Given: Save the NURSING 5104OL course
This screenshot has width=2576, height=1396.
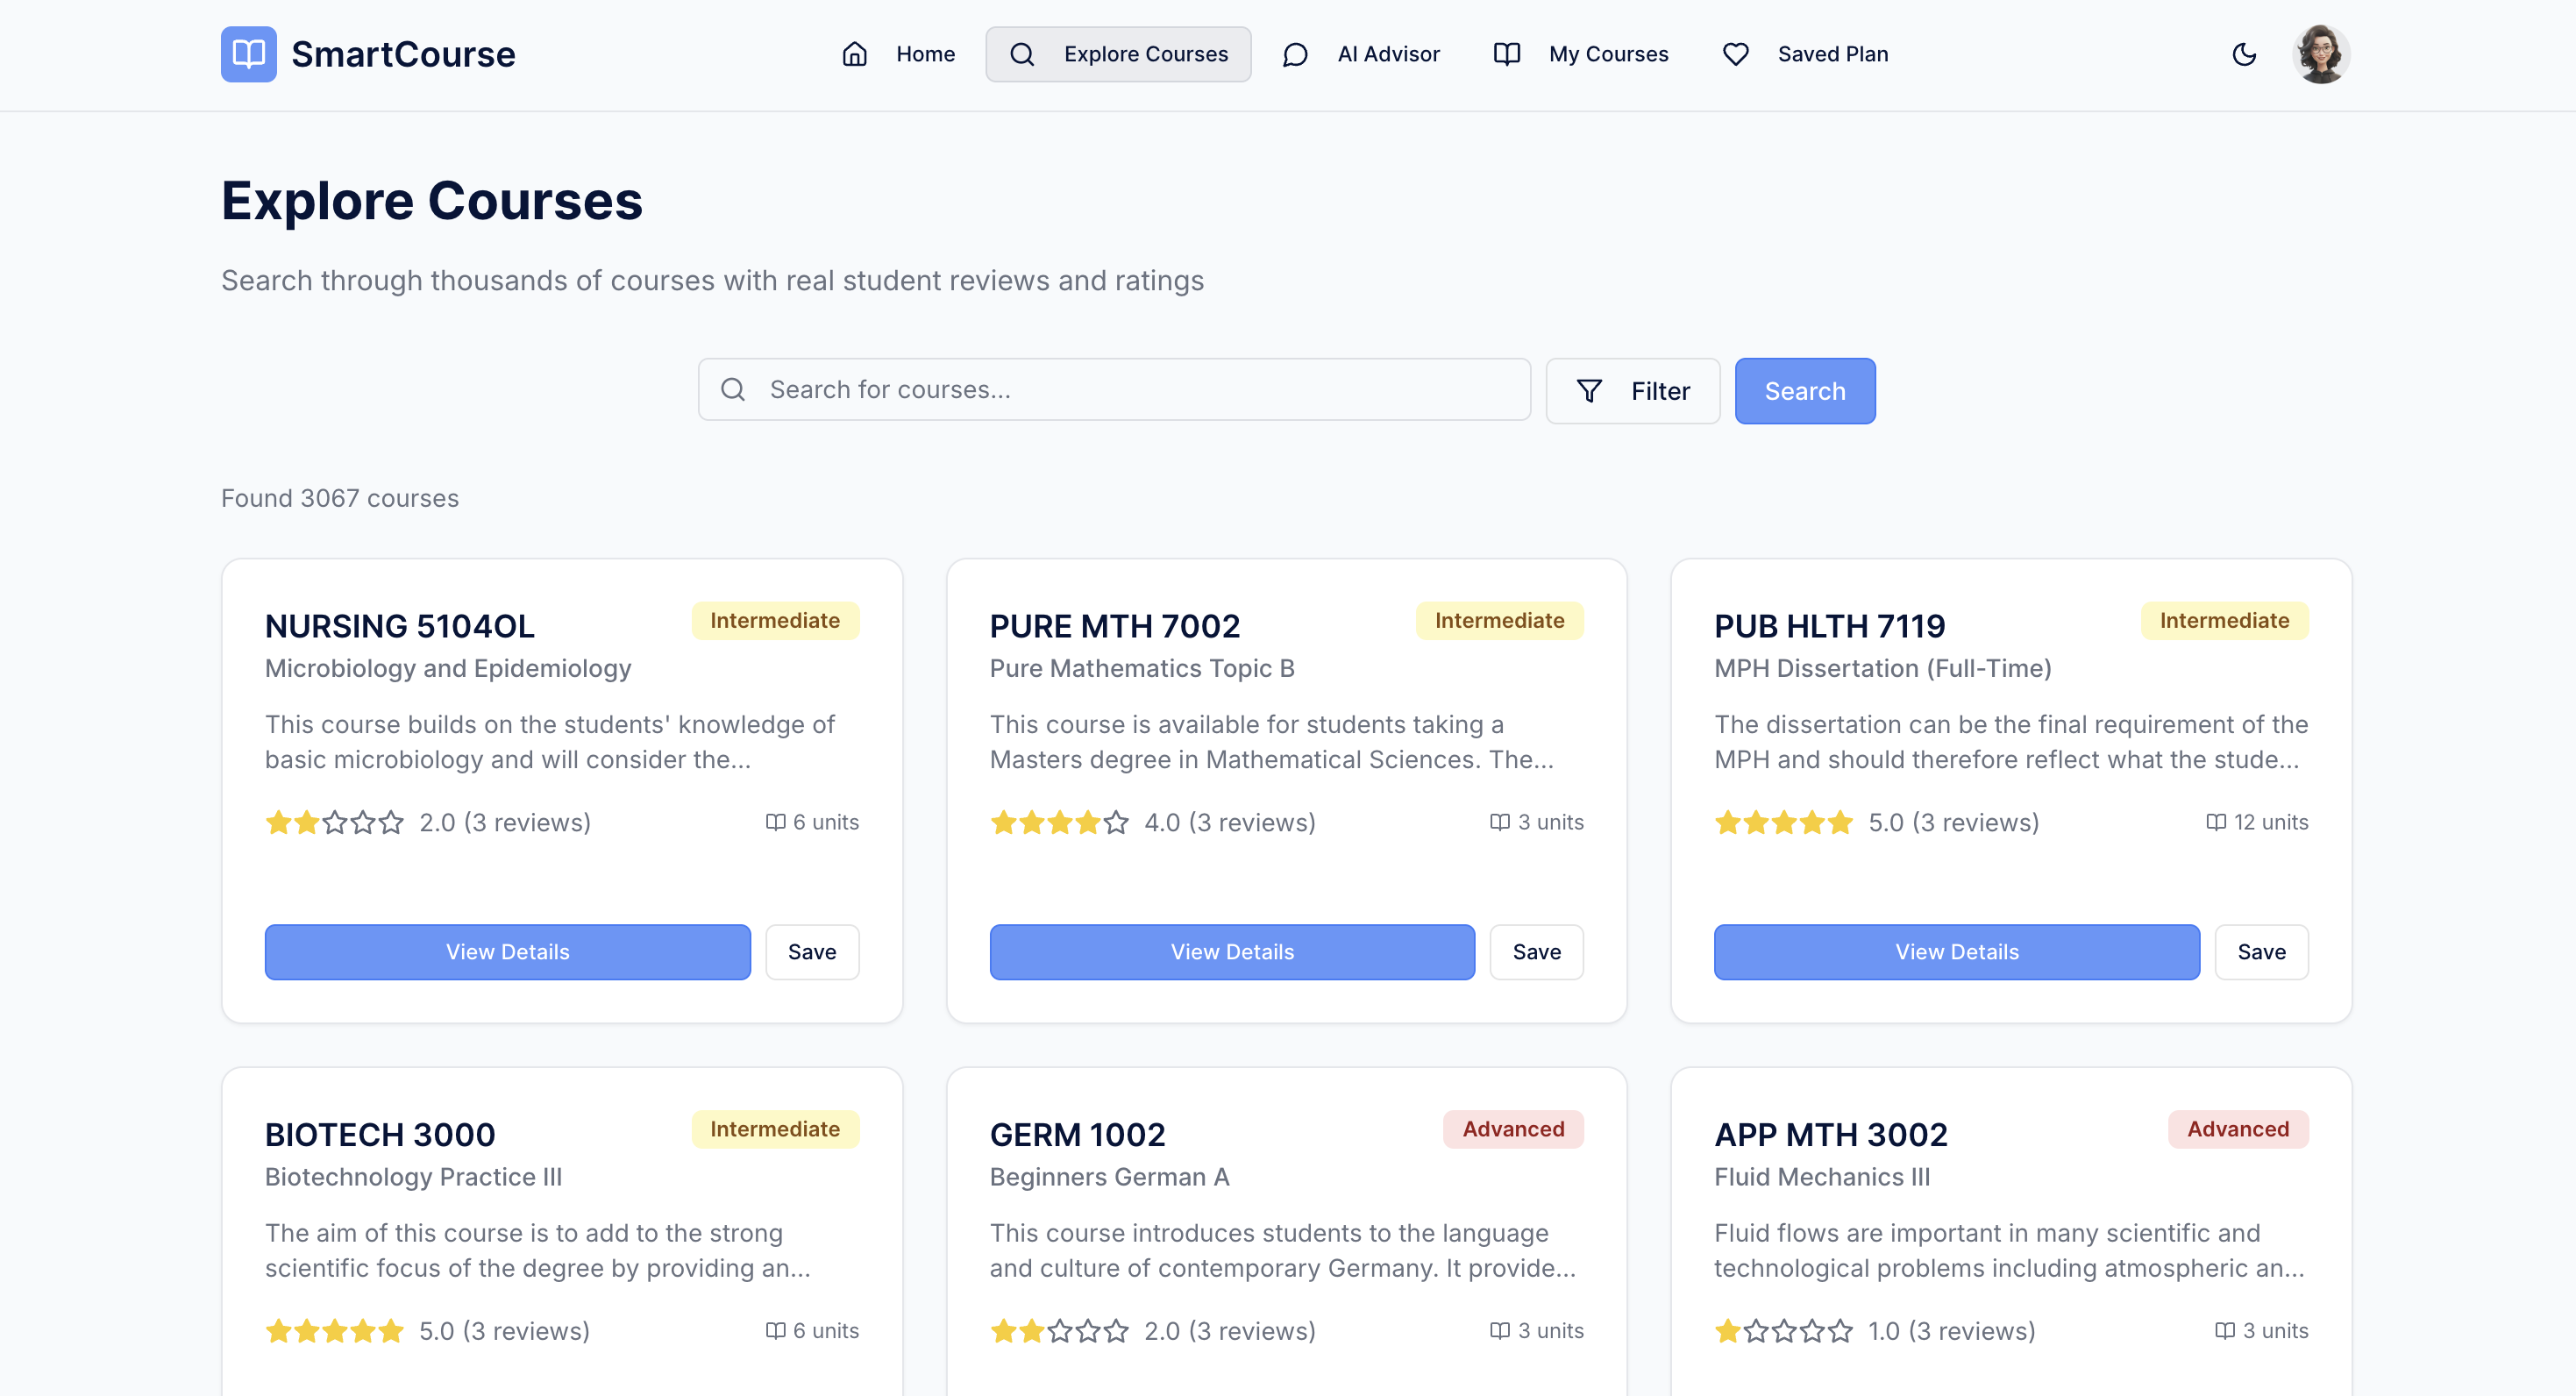Looking at the screenshot, I should (x=811, y=952).
